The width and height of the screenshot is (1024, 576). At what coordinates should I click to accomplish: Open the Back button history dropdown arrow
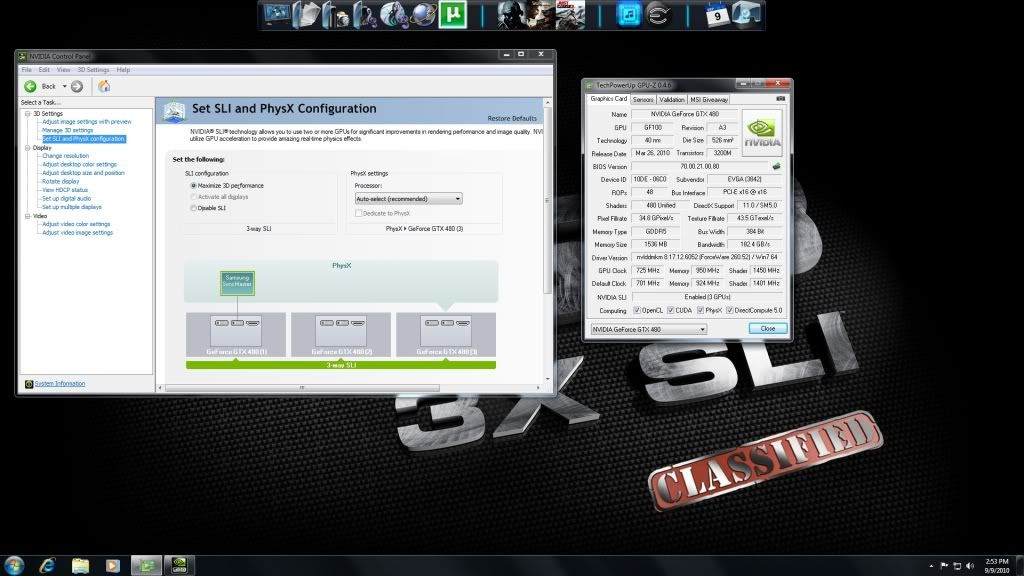64,86
